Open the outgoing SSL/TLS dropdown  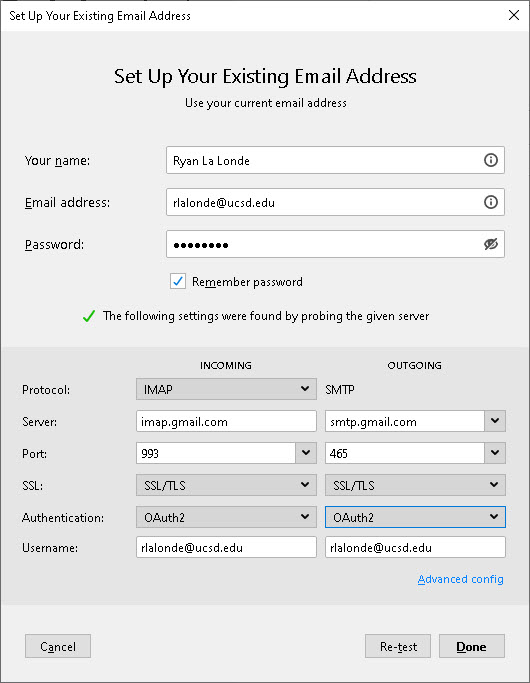[415, 485]
